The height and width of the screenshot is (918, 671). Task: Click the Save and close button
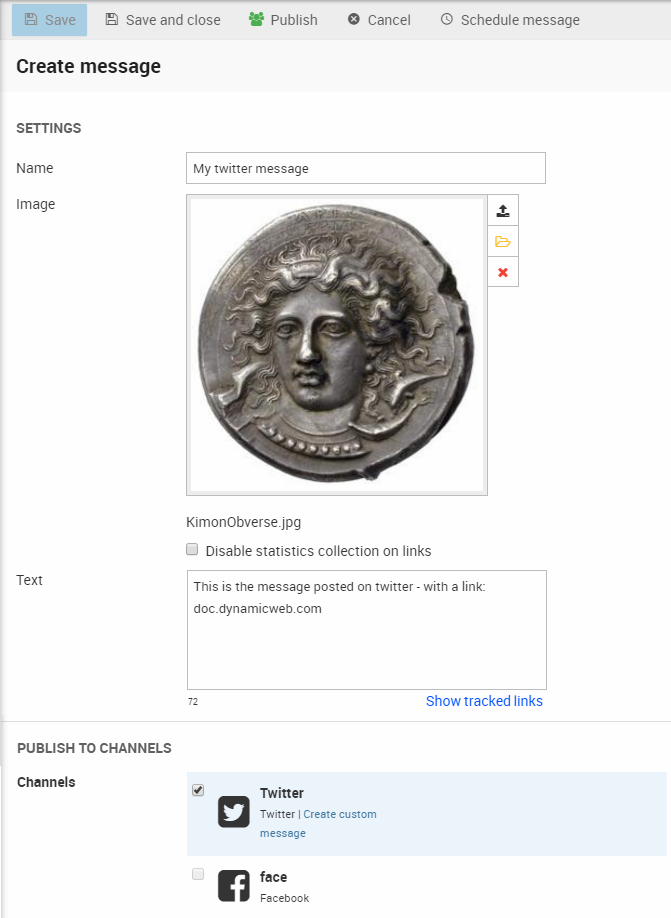(163, 20)
